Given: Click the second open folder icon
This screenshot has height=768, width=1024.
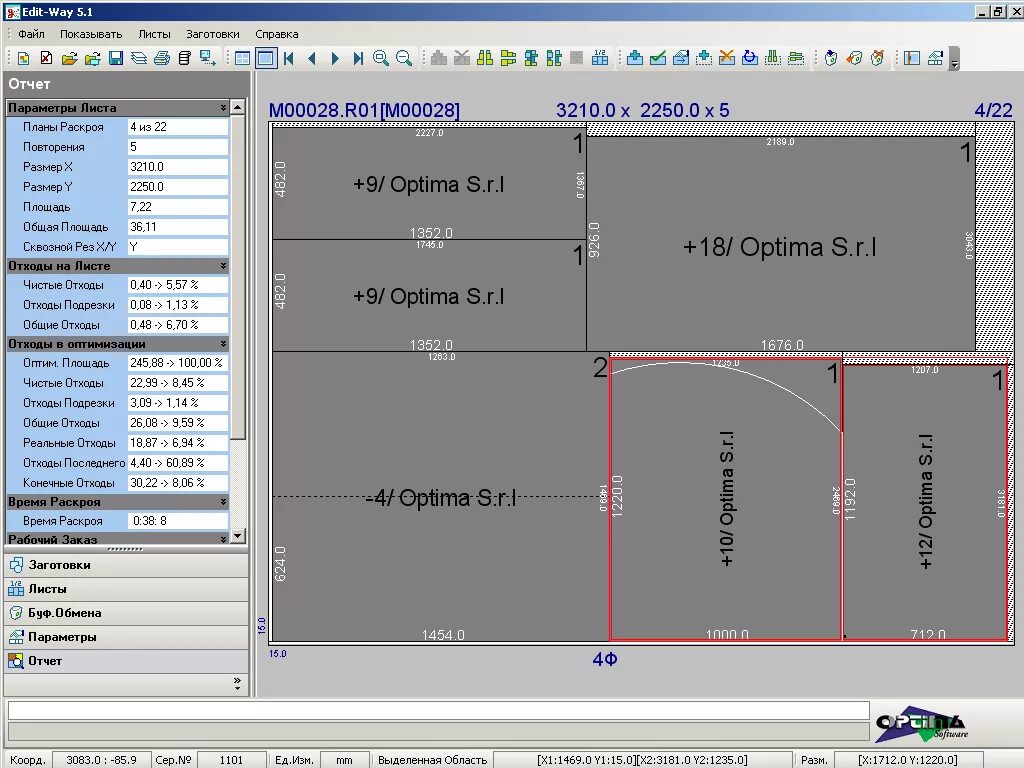Looking at the screenshot, I should click(93, 58).
